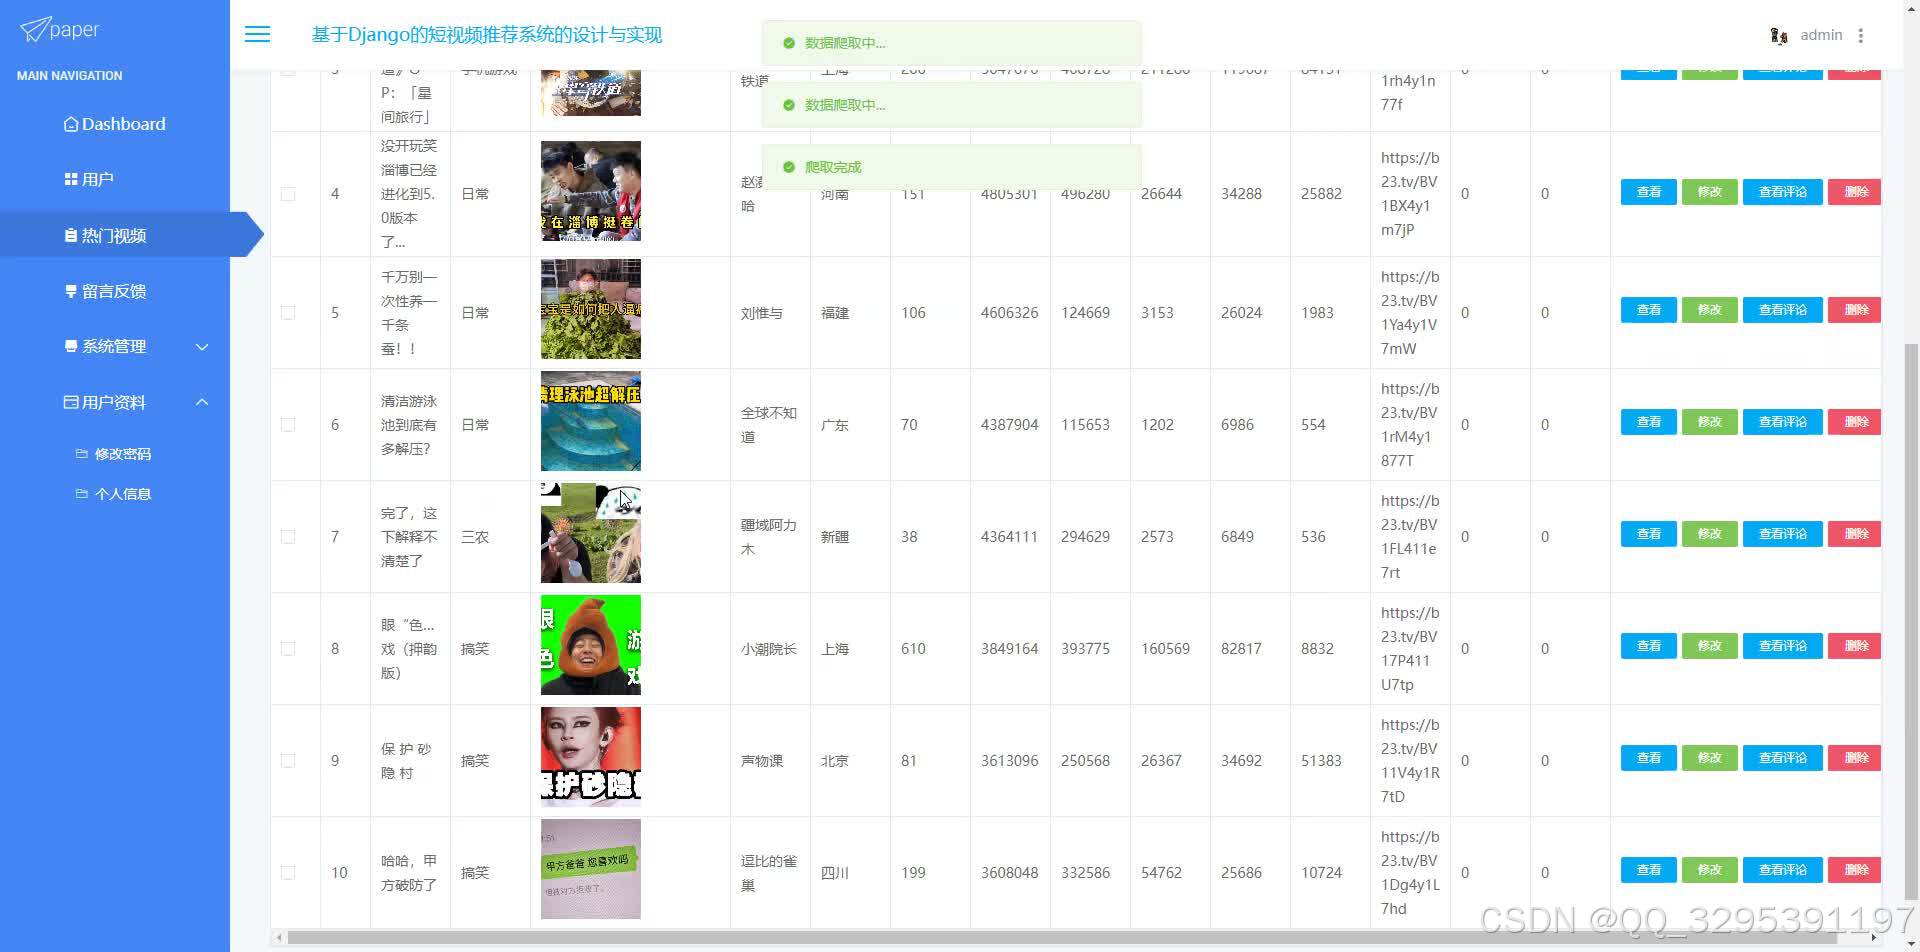The width and height of the screenshot is (1920, 952).
Task: Click title 清洁游泳池到底有多解压?
Action: pos(409,425)
